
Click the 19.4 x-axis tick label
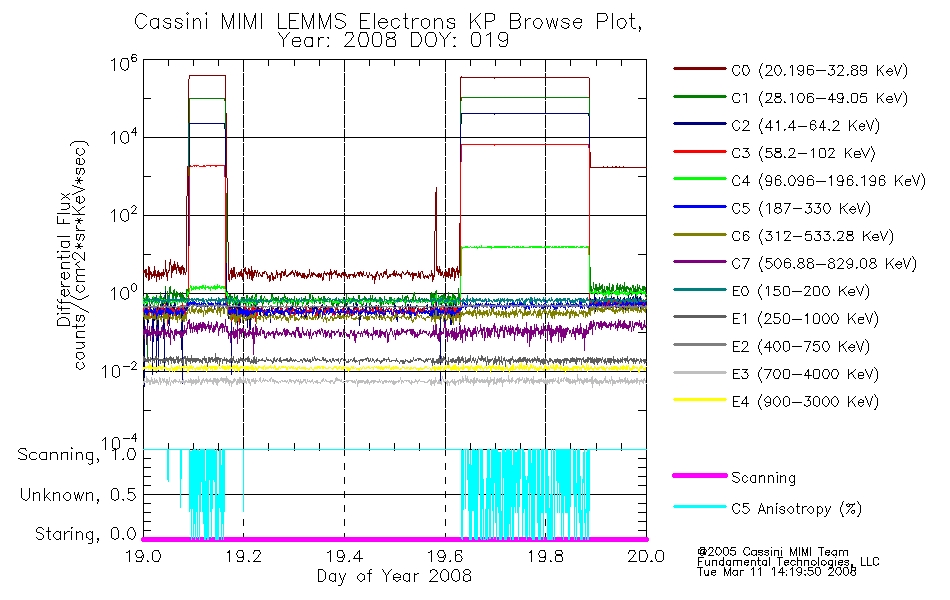(345, 556)
